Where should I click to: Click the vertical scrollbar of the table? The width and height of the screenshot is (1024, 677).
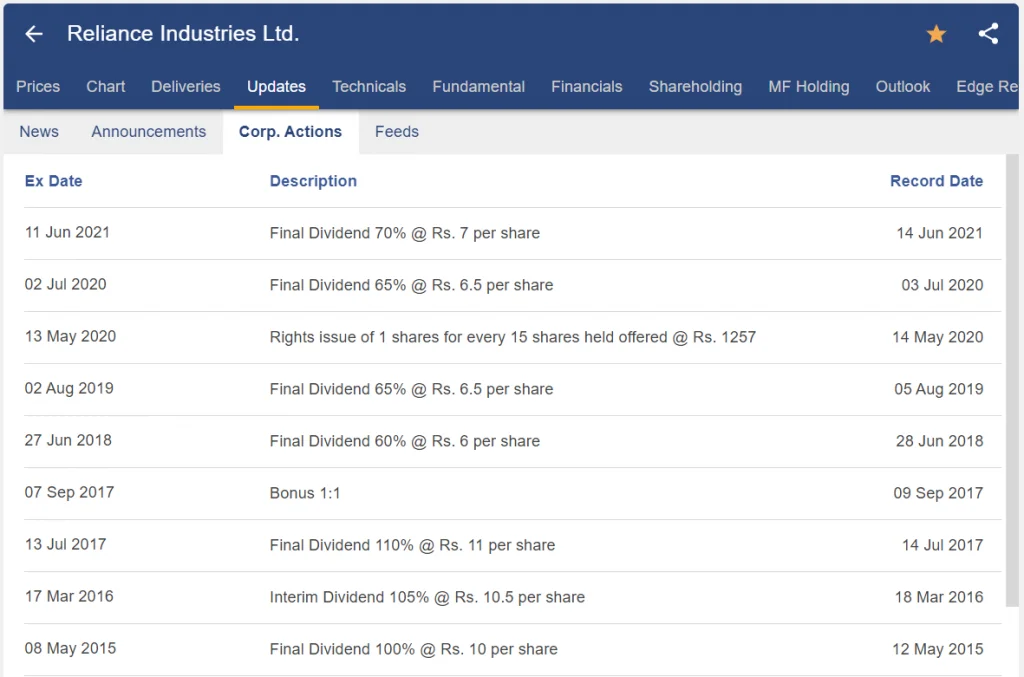(1012, 381)
